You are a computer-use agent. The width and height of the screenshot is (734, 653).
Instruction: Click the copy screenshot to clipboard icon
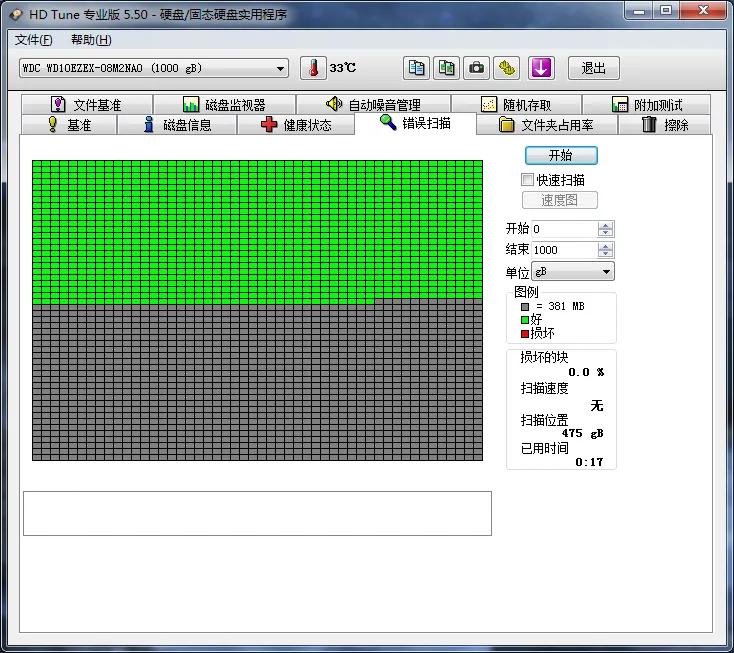point(446,68)
